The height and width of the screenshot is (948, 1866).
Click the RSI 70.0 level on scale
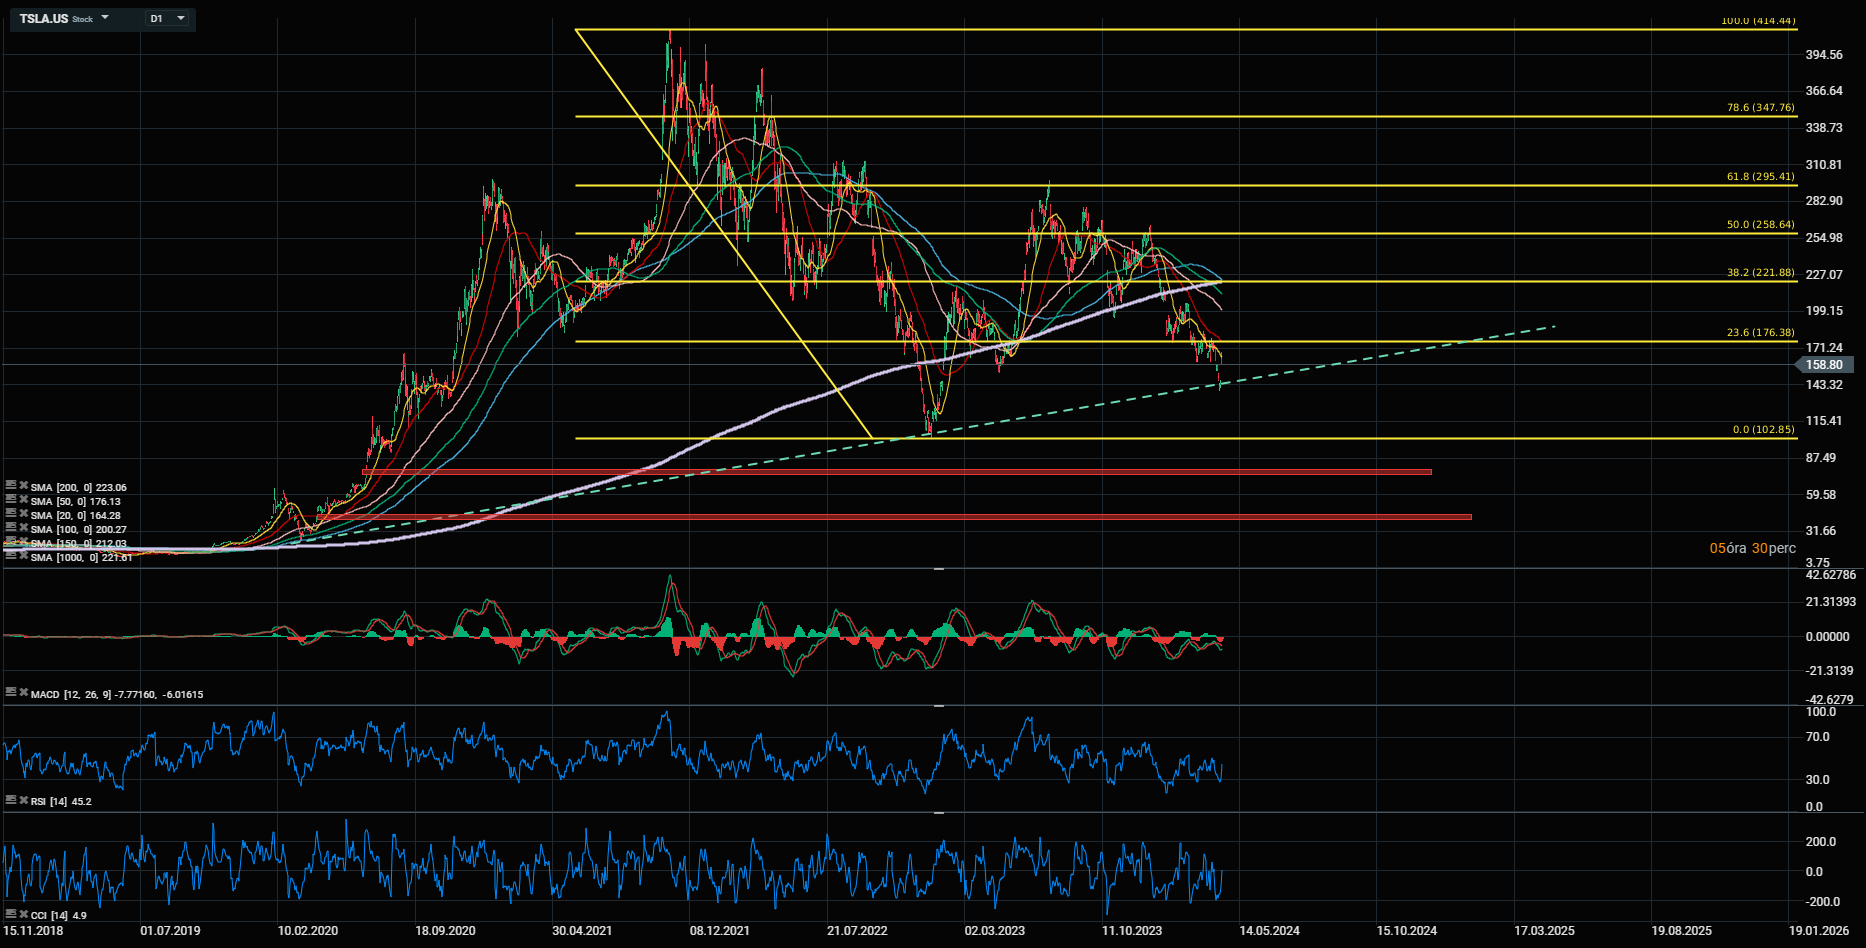(1817, 737)
